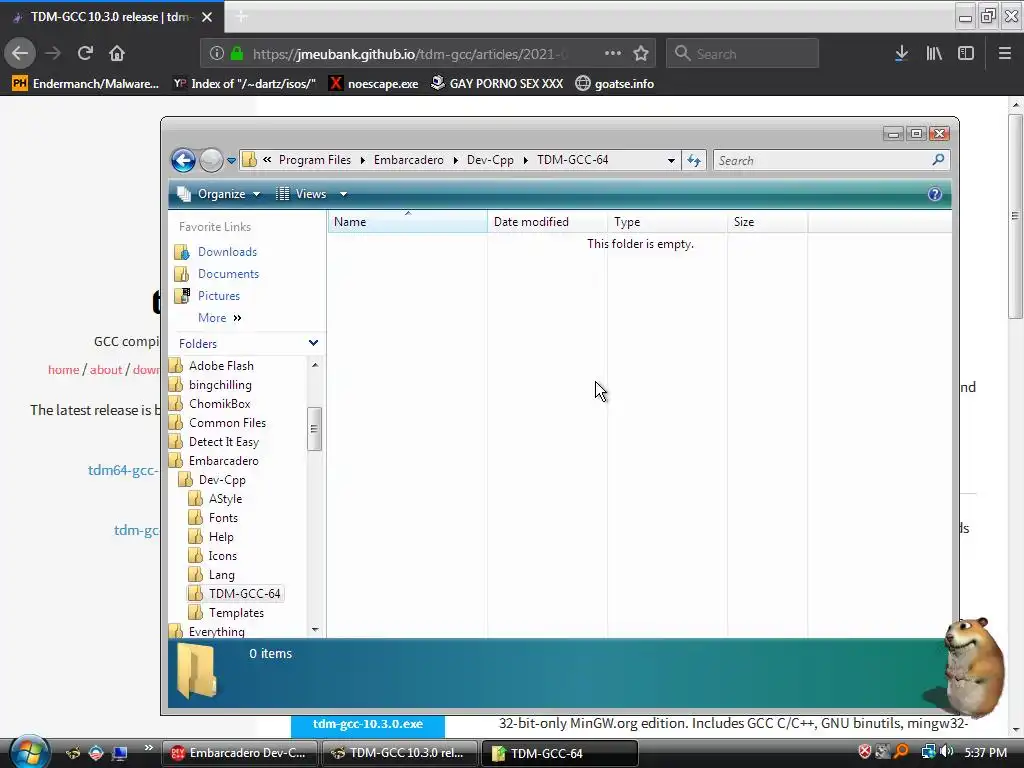Select Common Files folder in tree
Viewport: 1024px width, 768px height.
point(227,423)
